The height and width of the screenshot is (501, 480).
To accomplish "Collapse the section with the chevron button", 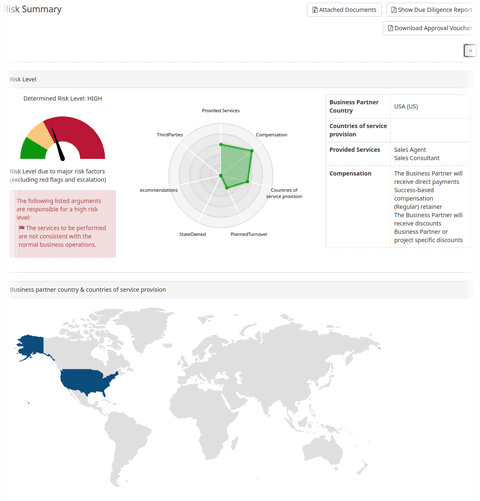I will pyautogui.click(x=470, y=51).
